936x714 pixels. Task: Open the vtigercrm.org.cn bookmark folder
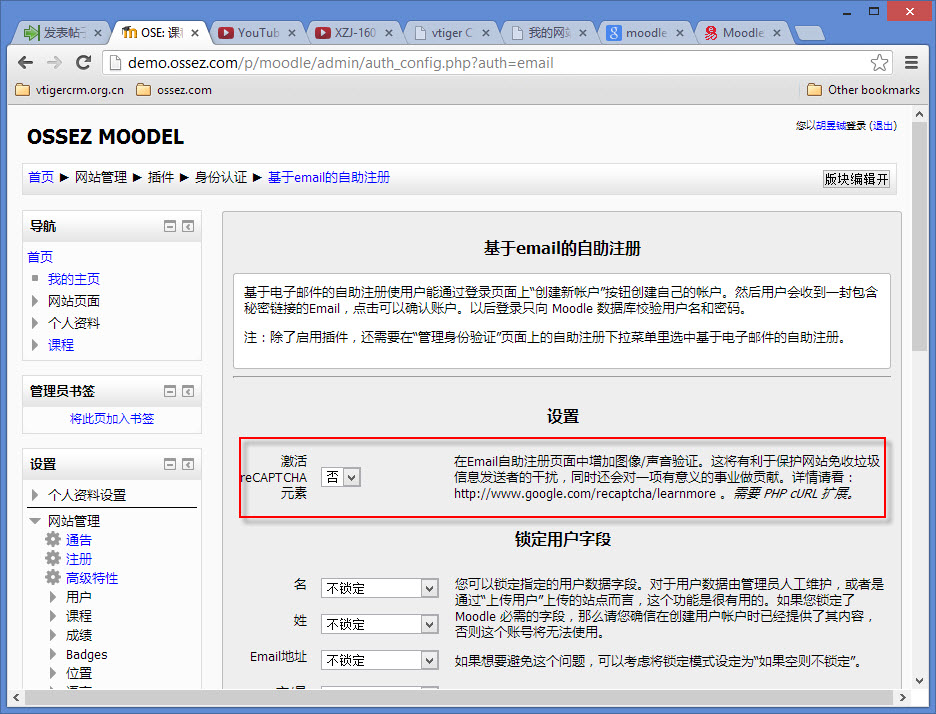click(69, 90)
